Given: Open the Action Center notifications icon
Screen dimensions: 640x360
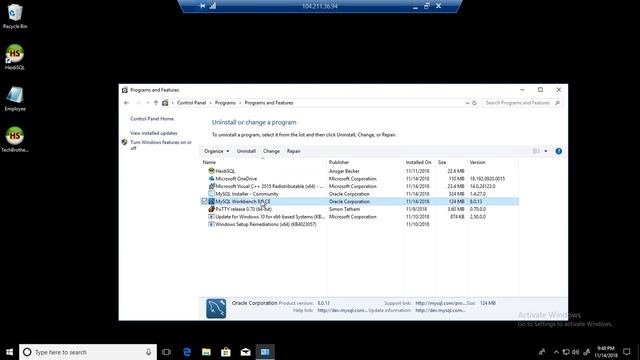Looking at the screenshot, I should pyautogui.click(x=627, y=352).
